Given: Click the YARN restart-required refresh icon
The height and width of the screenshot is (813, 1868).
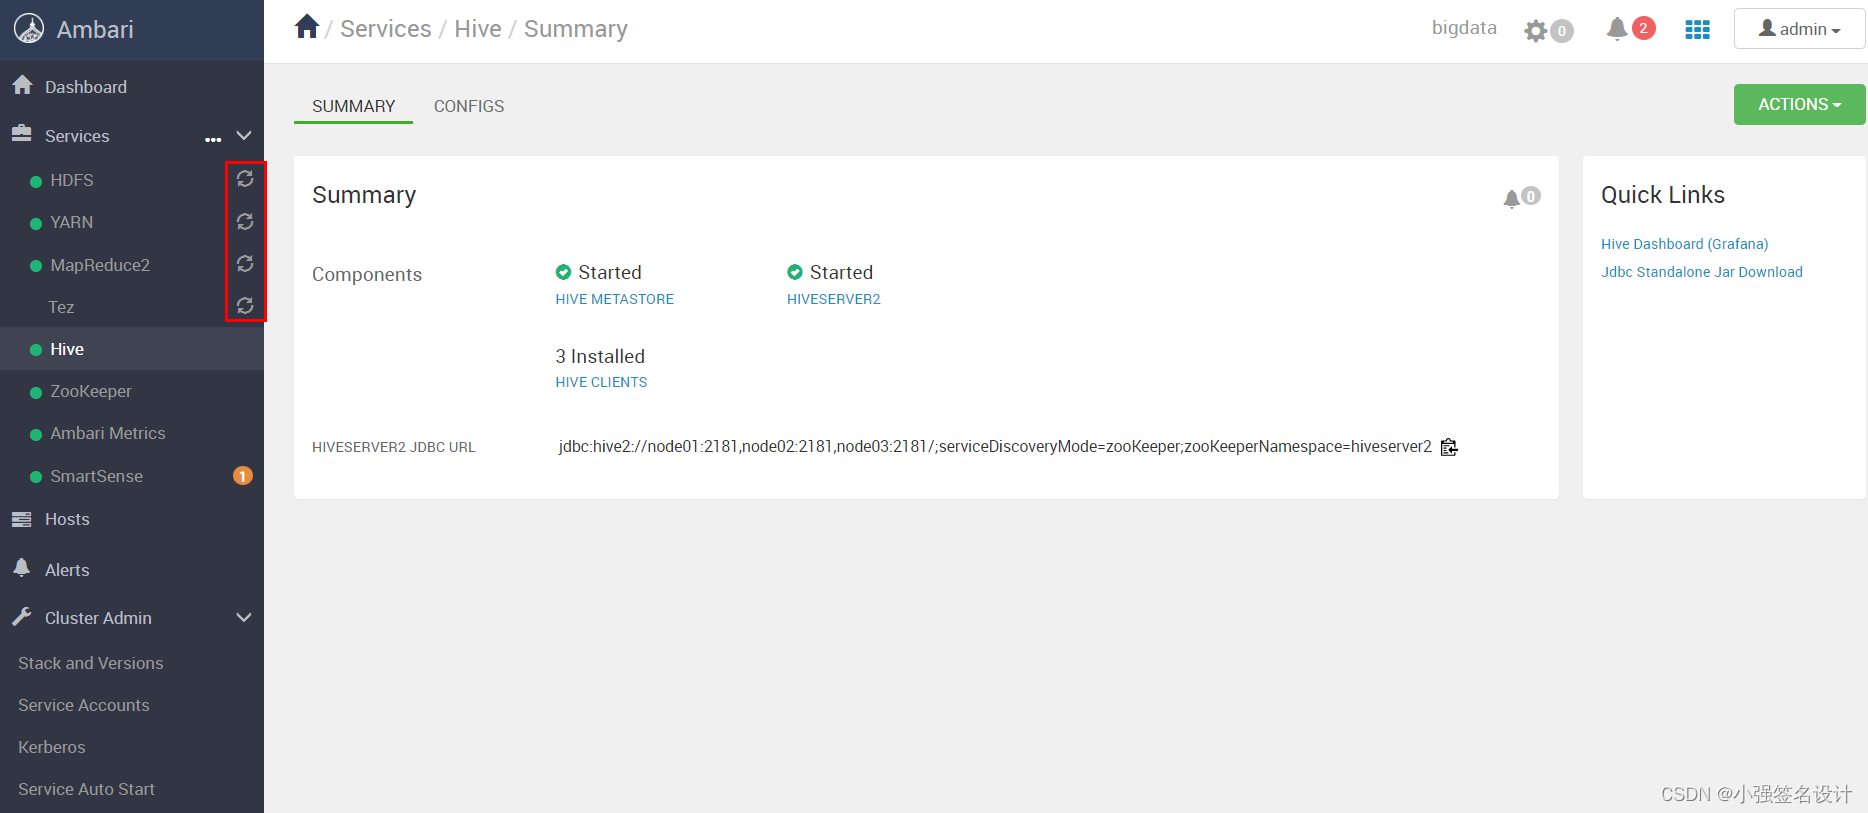Looking at the screenshot, I should (245, 221).
